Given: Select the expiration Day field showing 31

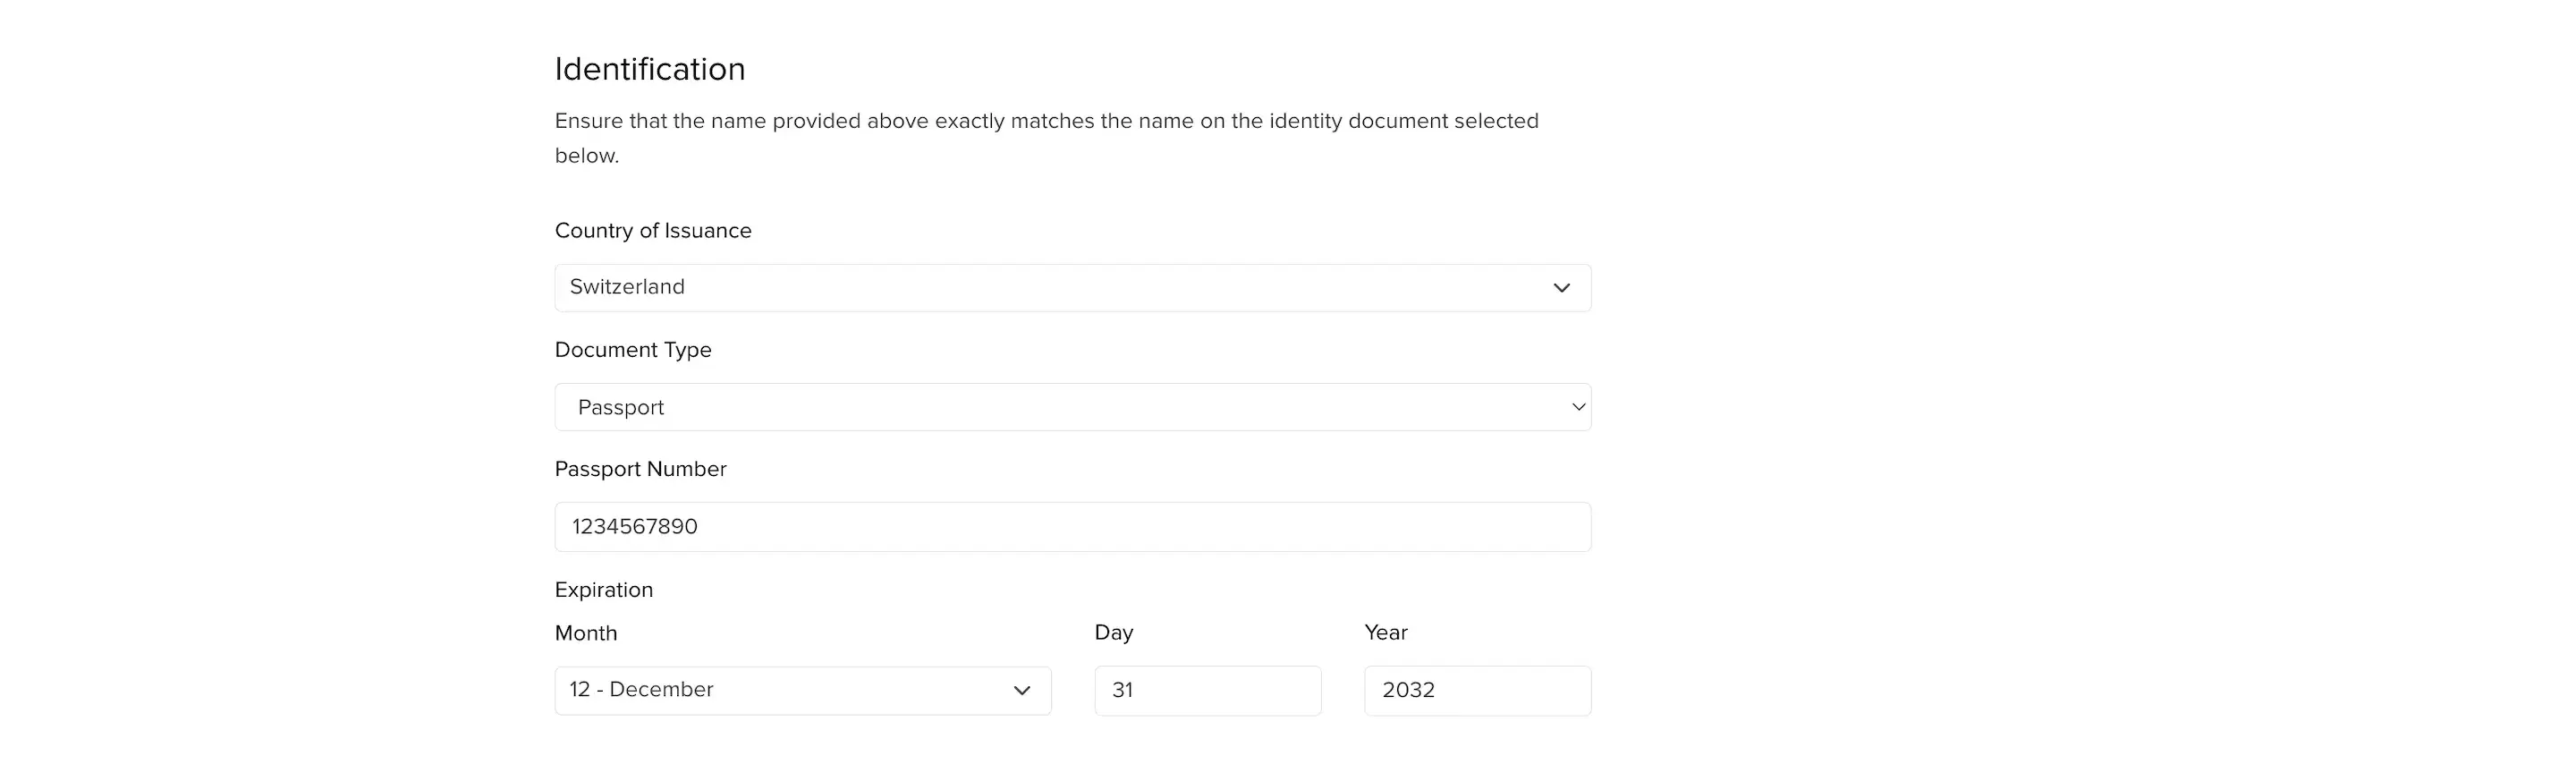Looking at the screenshot, I should 1207,690.
